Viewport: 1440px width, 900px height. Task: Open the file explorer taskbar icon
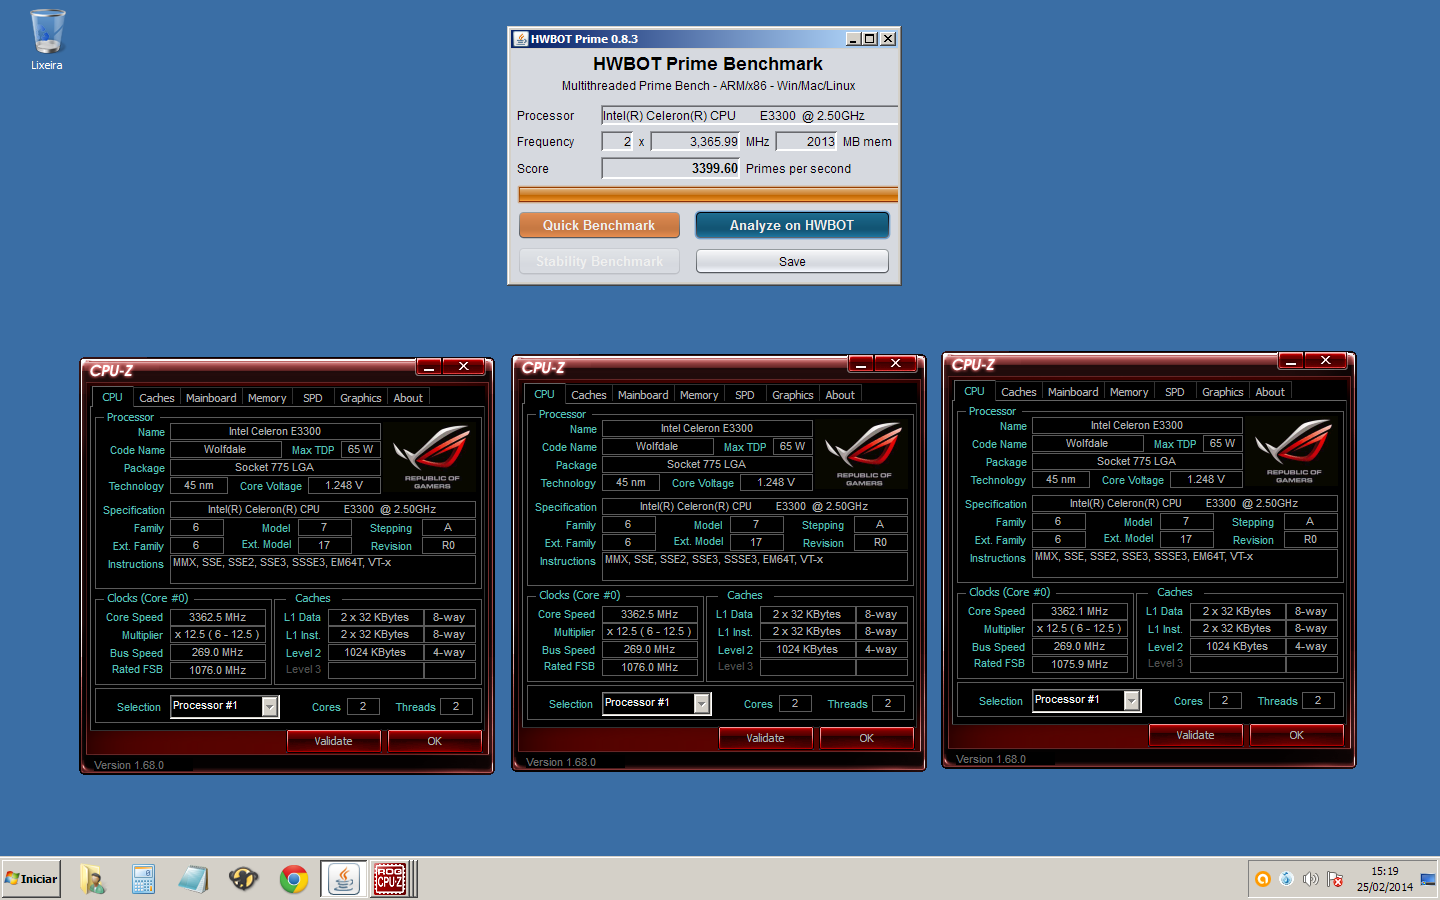[93, 879]
